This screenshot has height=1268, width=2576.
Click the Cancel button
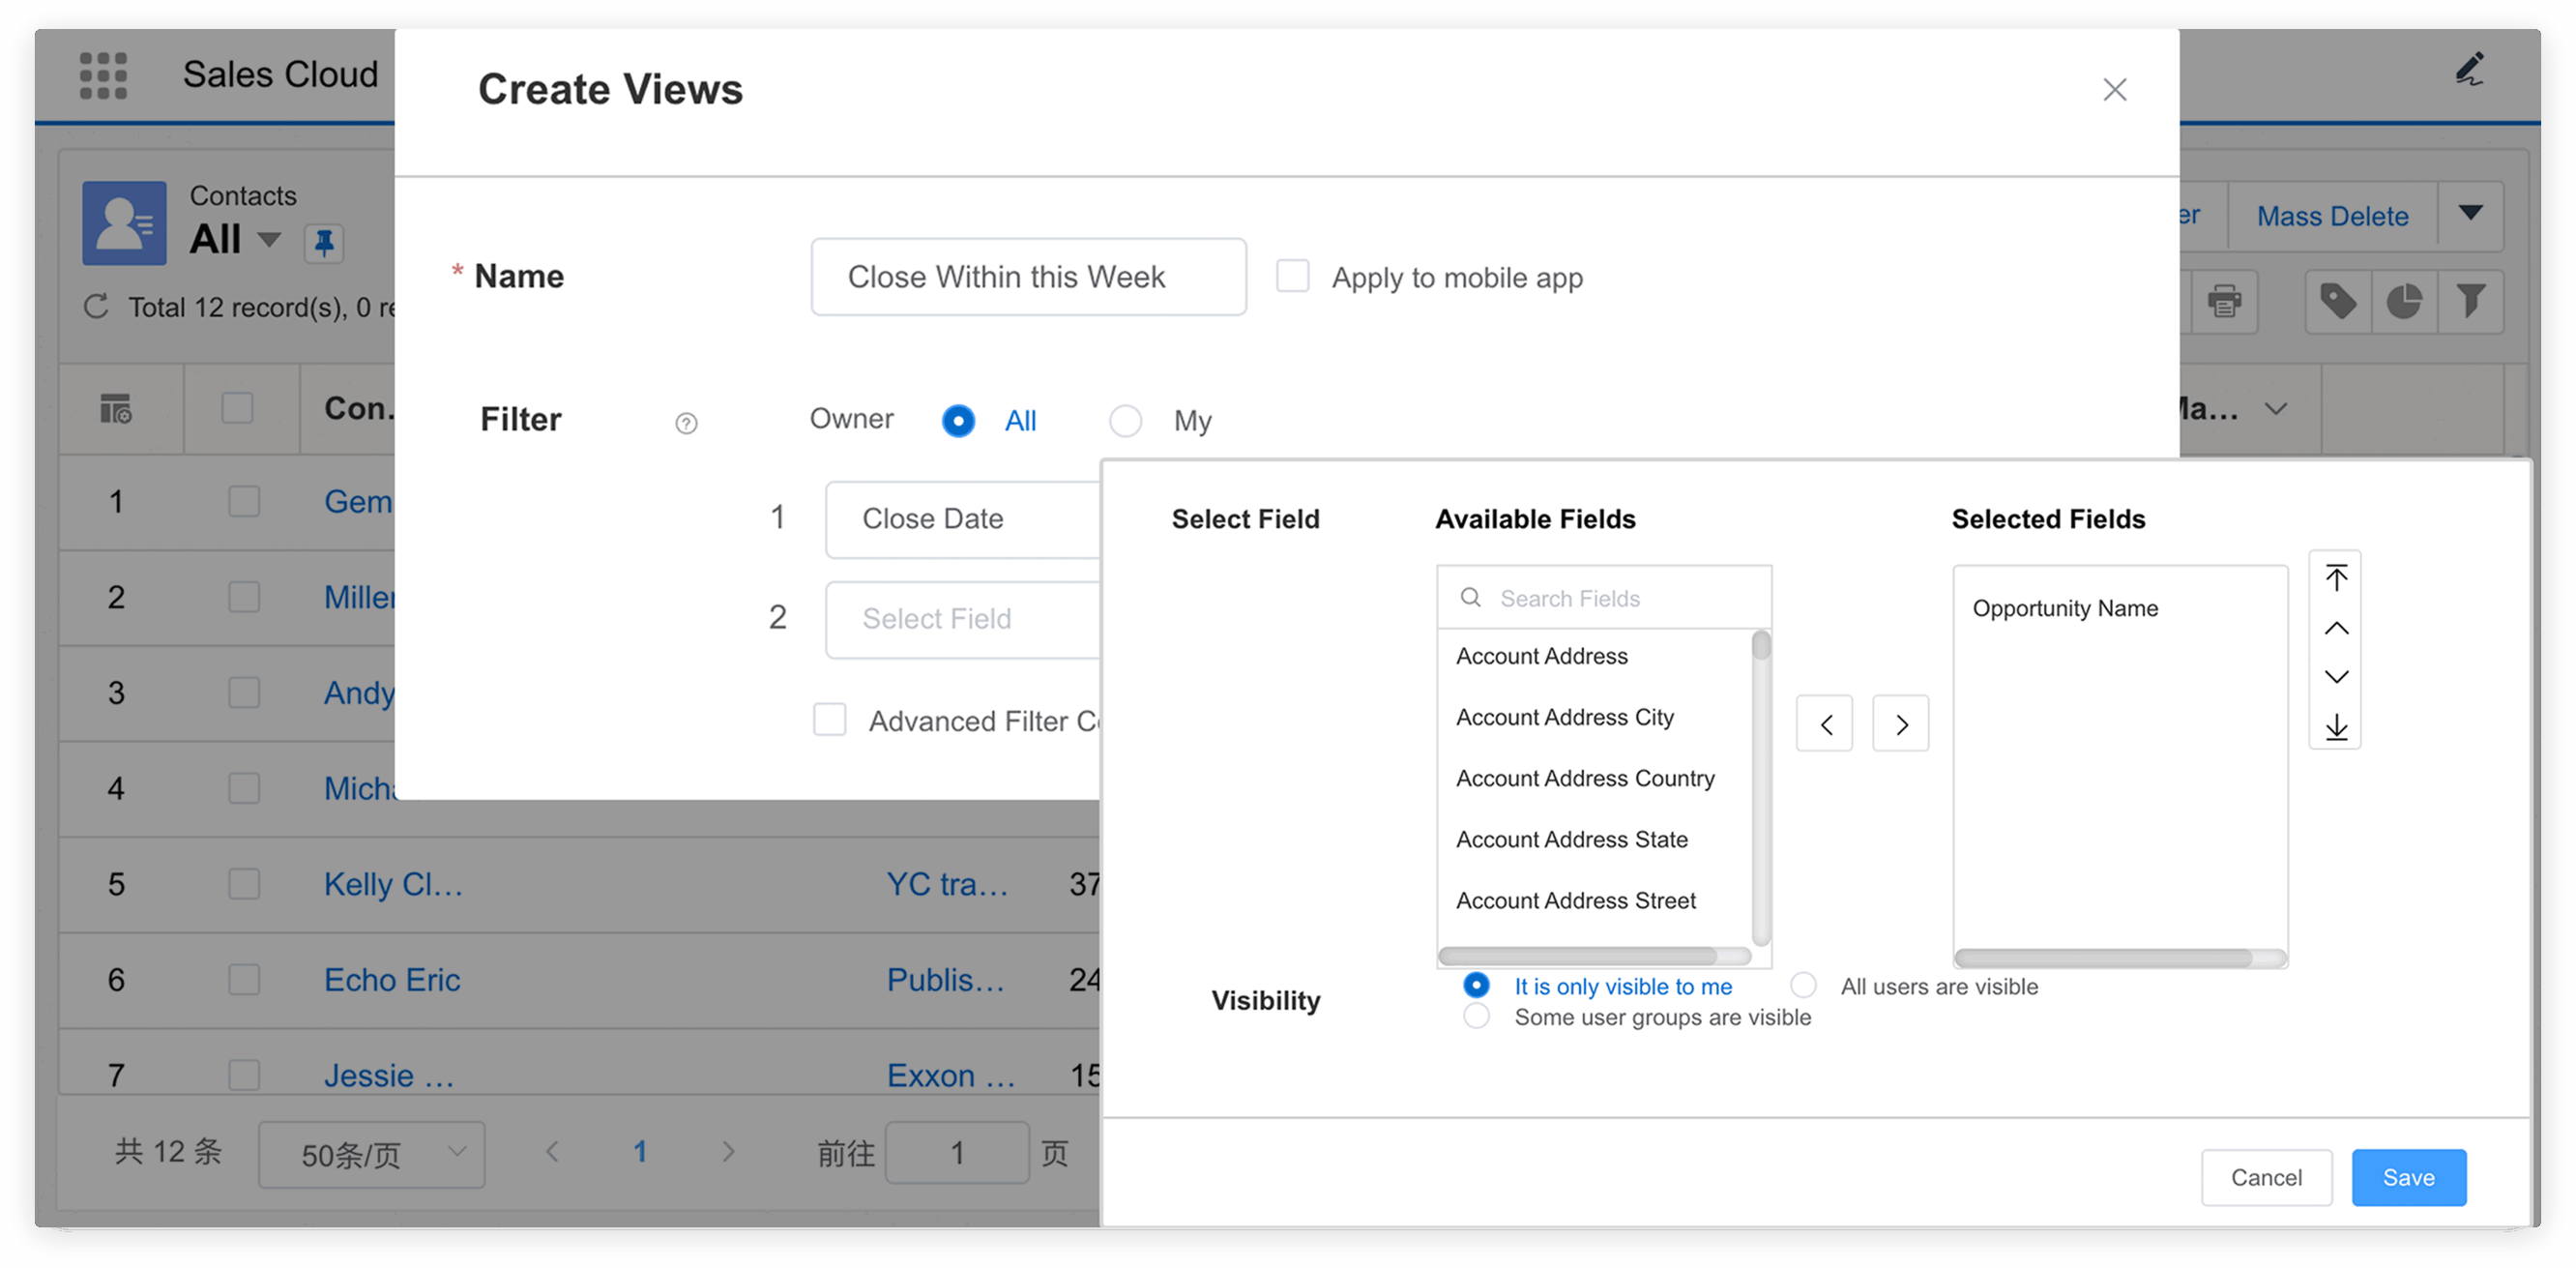[2265, 1177]
